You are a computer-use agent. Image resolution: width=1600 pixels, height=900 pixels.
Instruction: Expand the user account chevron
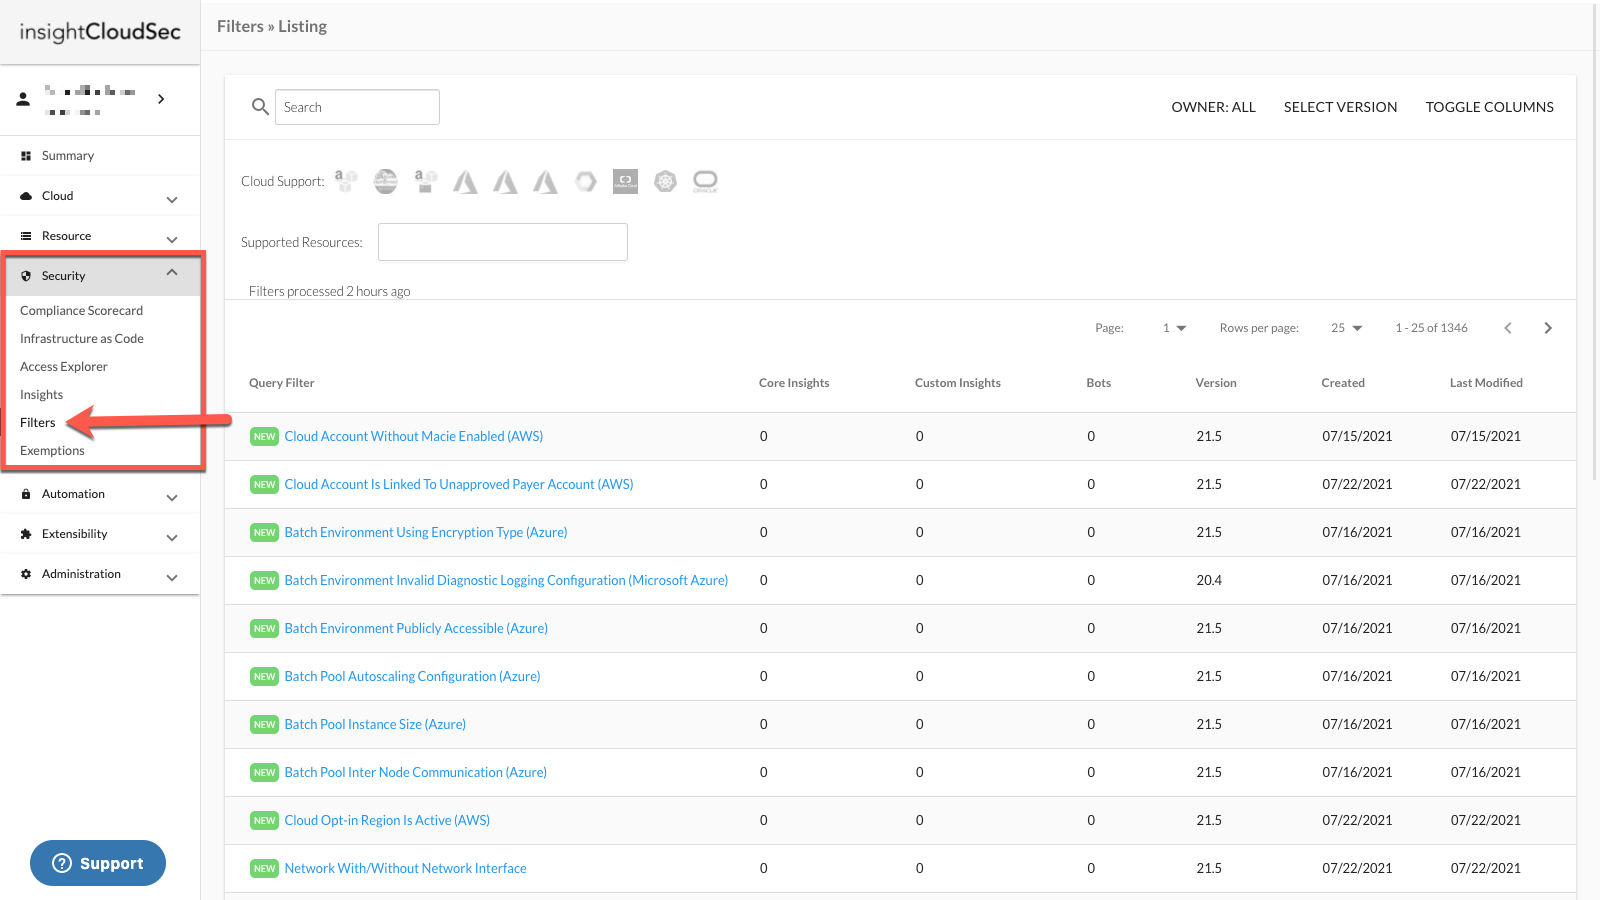tap(161, 99)
